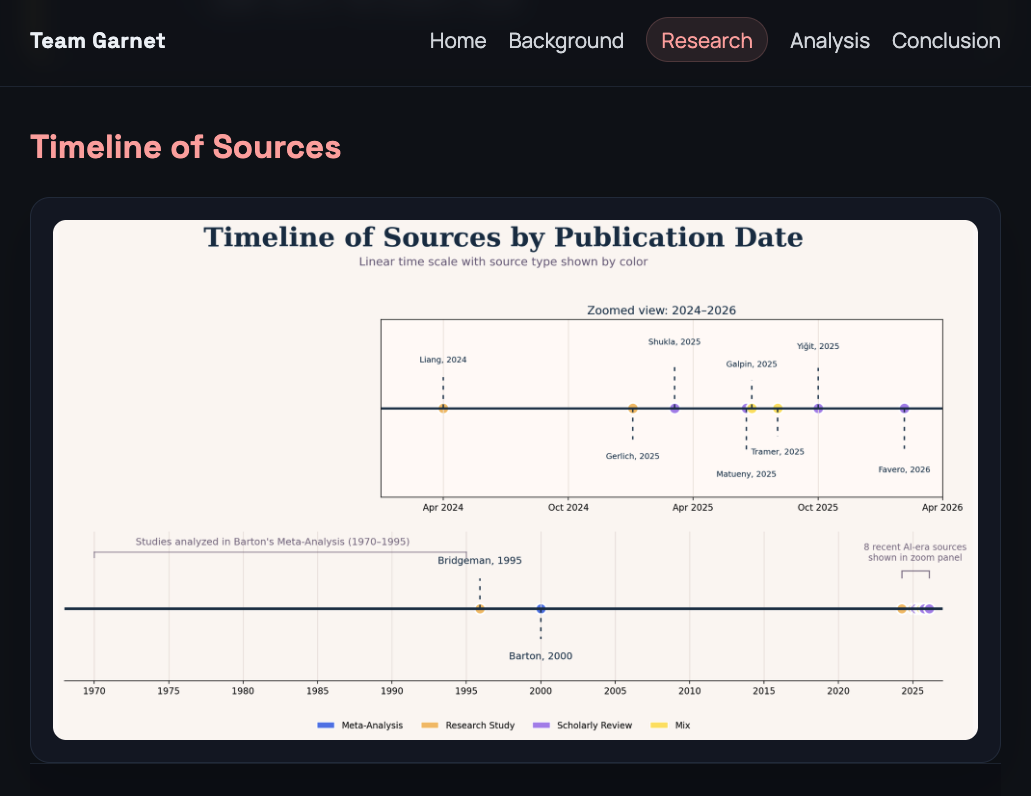Click the Meta-Analysis legend text
This screenshot has height=796, width=1031.
372,726
